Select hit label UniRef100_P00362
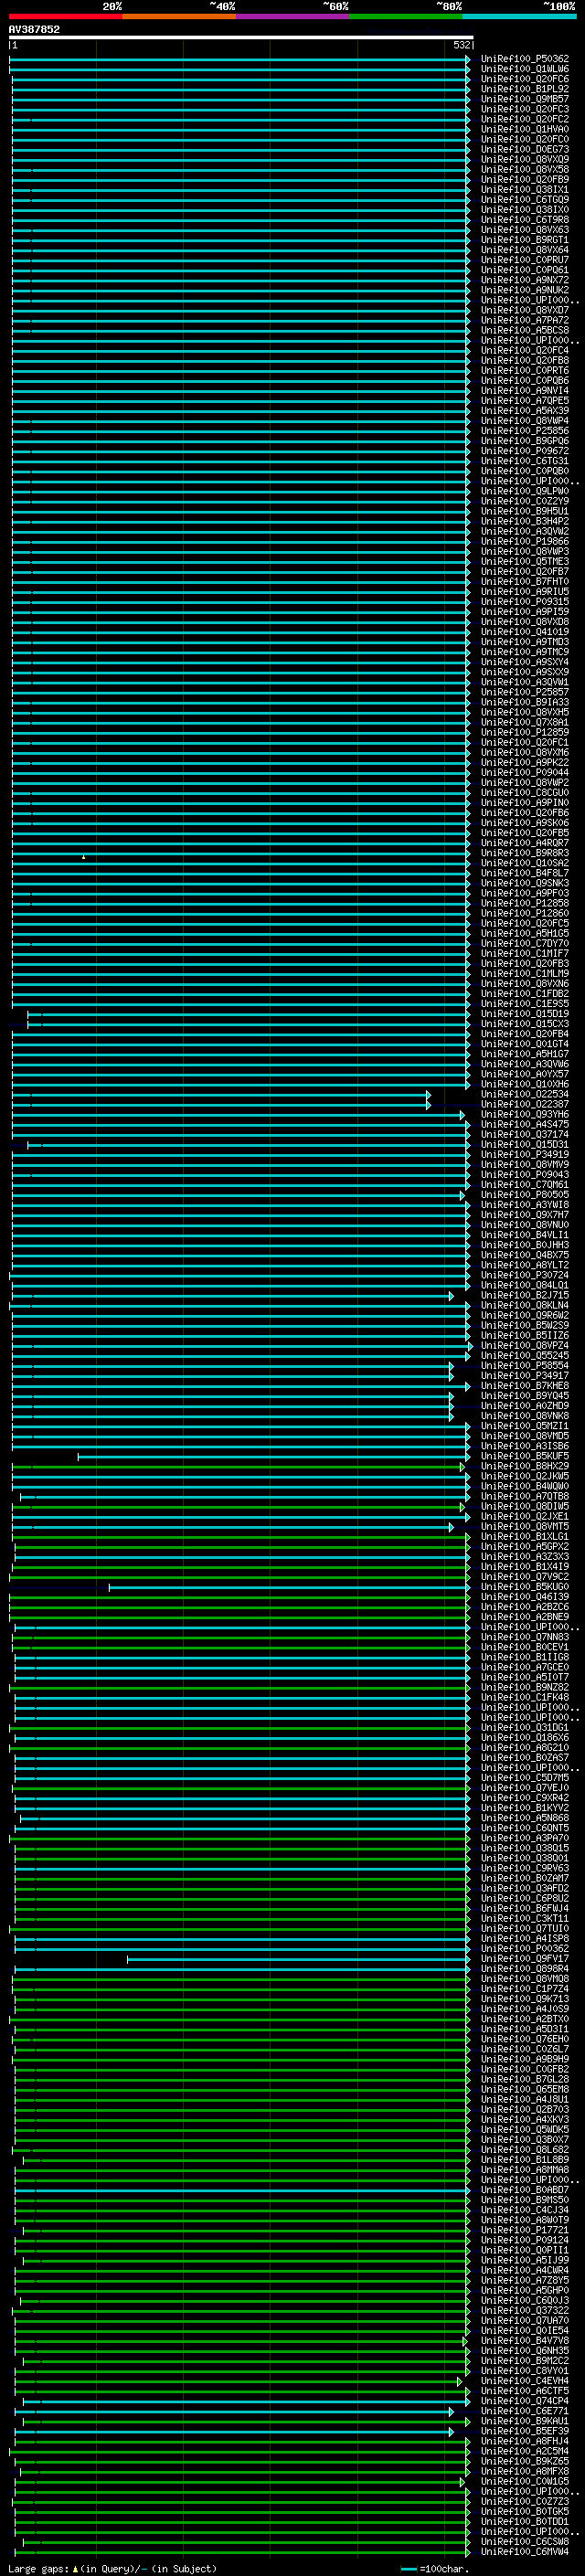 pyautogui.click(x=525, y=1949)
